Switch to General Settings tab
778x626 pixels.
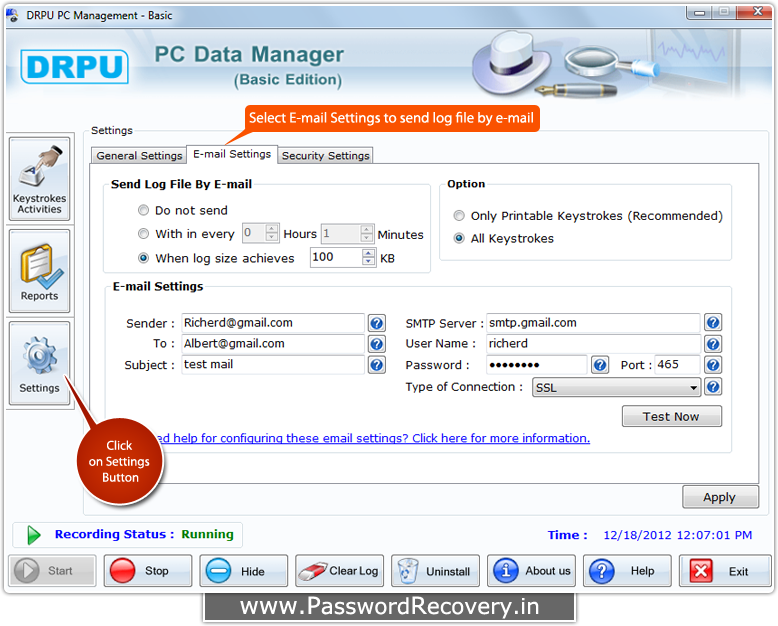pyautogui.click(x=139, y=156)
